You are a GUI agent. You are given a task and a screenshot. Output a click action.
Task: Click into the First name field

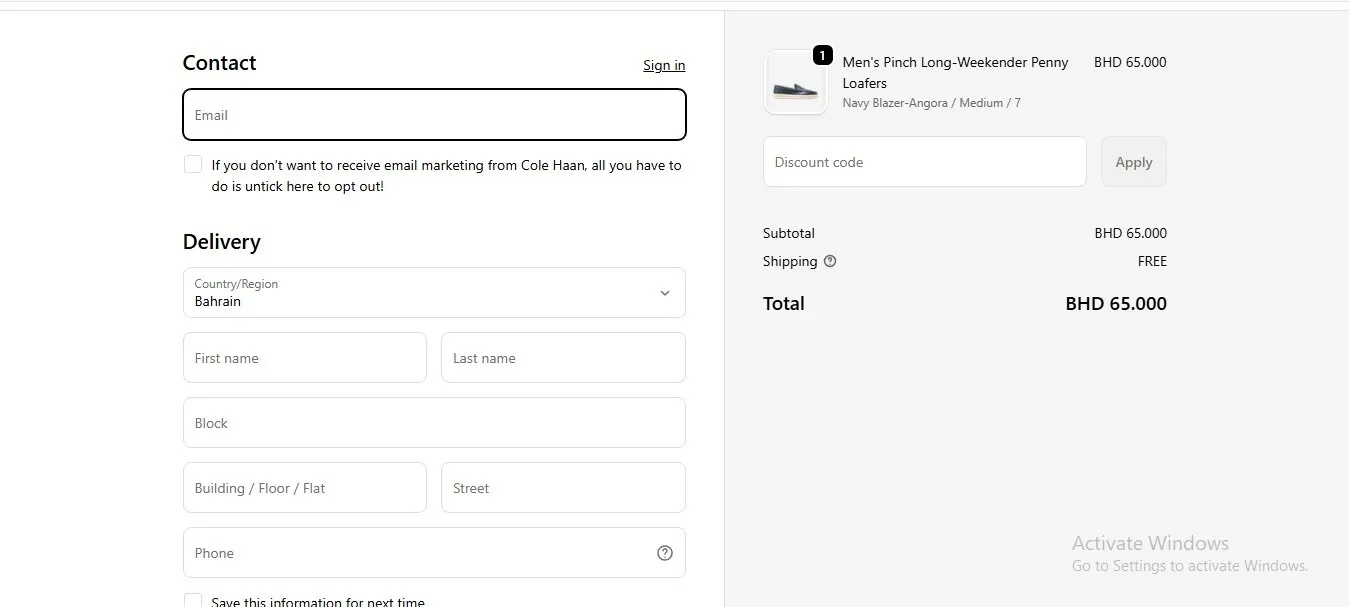(305, 357)
